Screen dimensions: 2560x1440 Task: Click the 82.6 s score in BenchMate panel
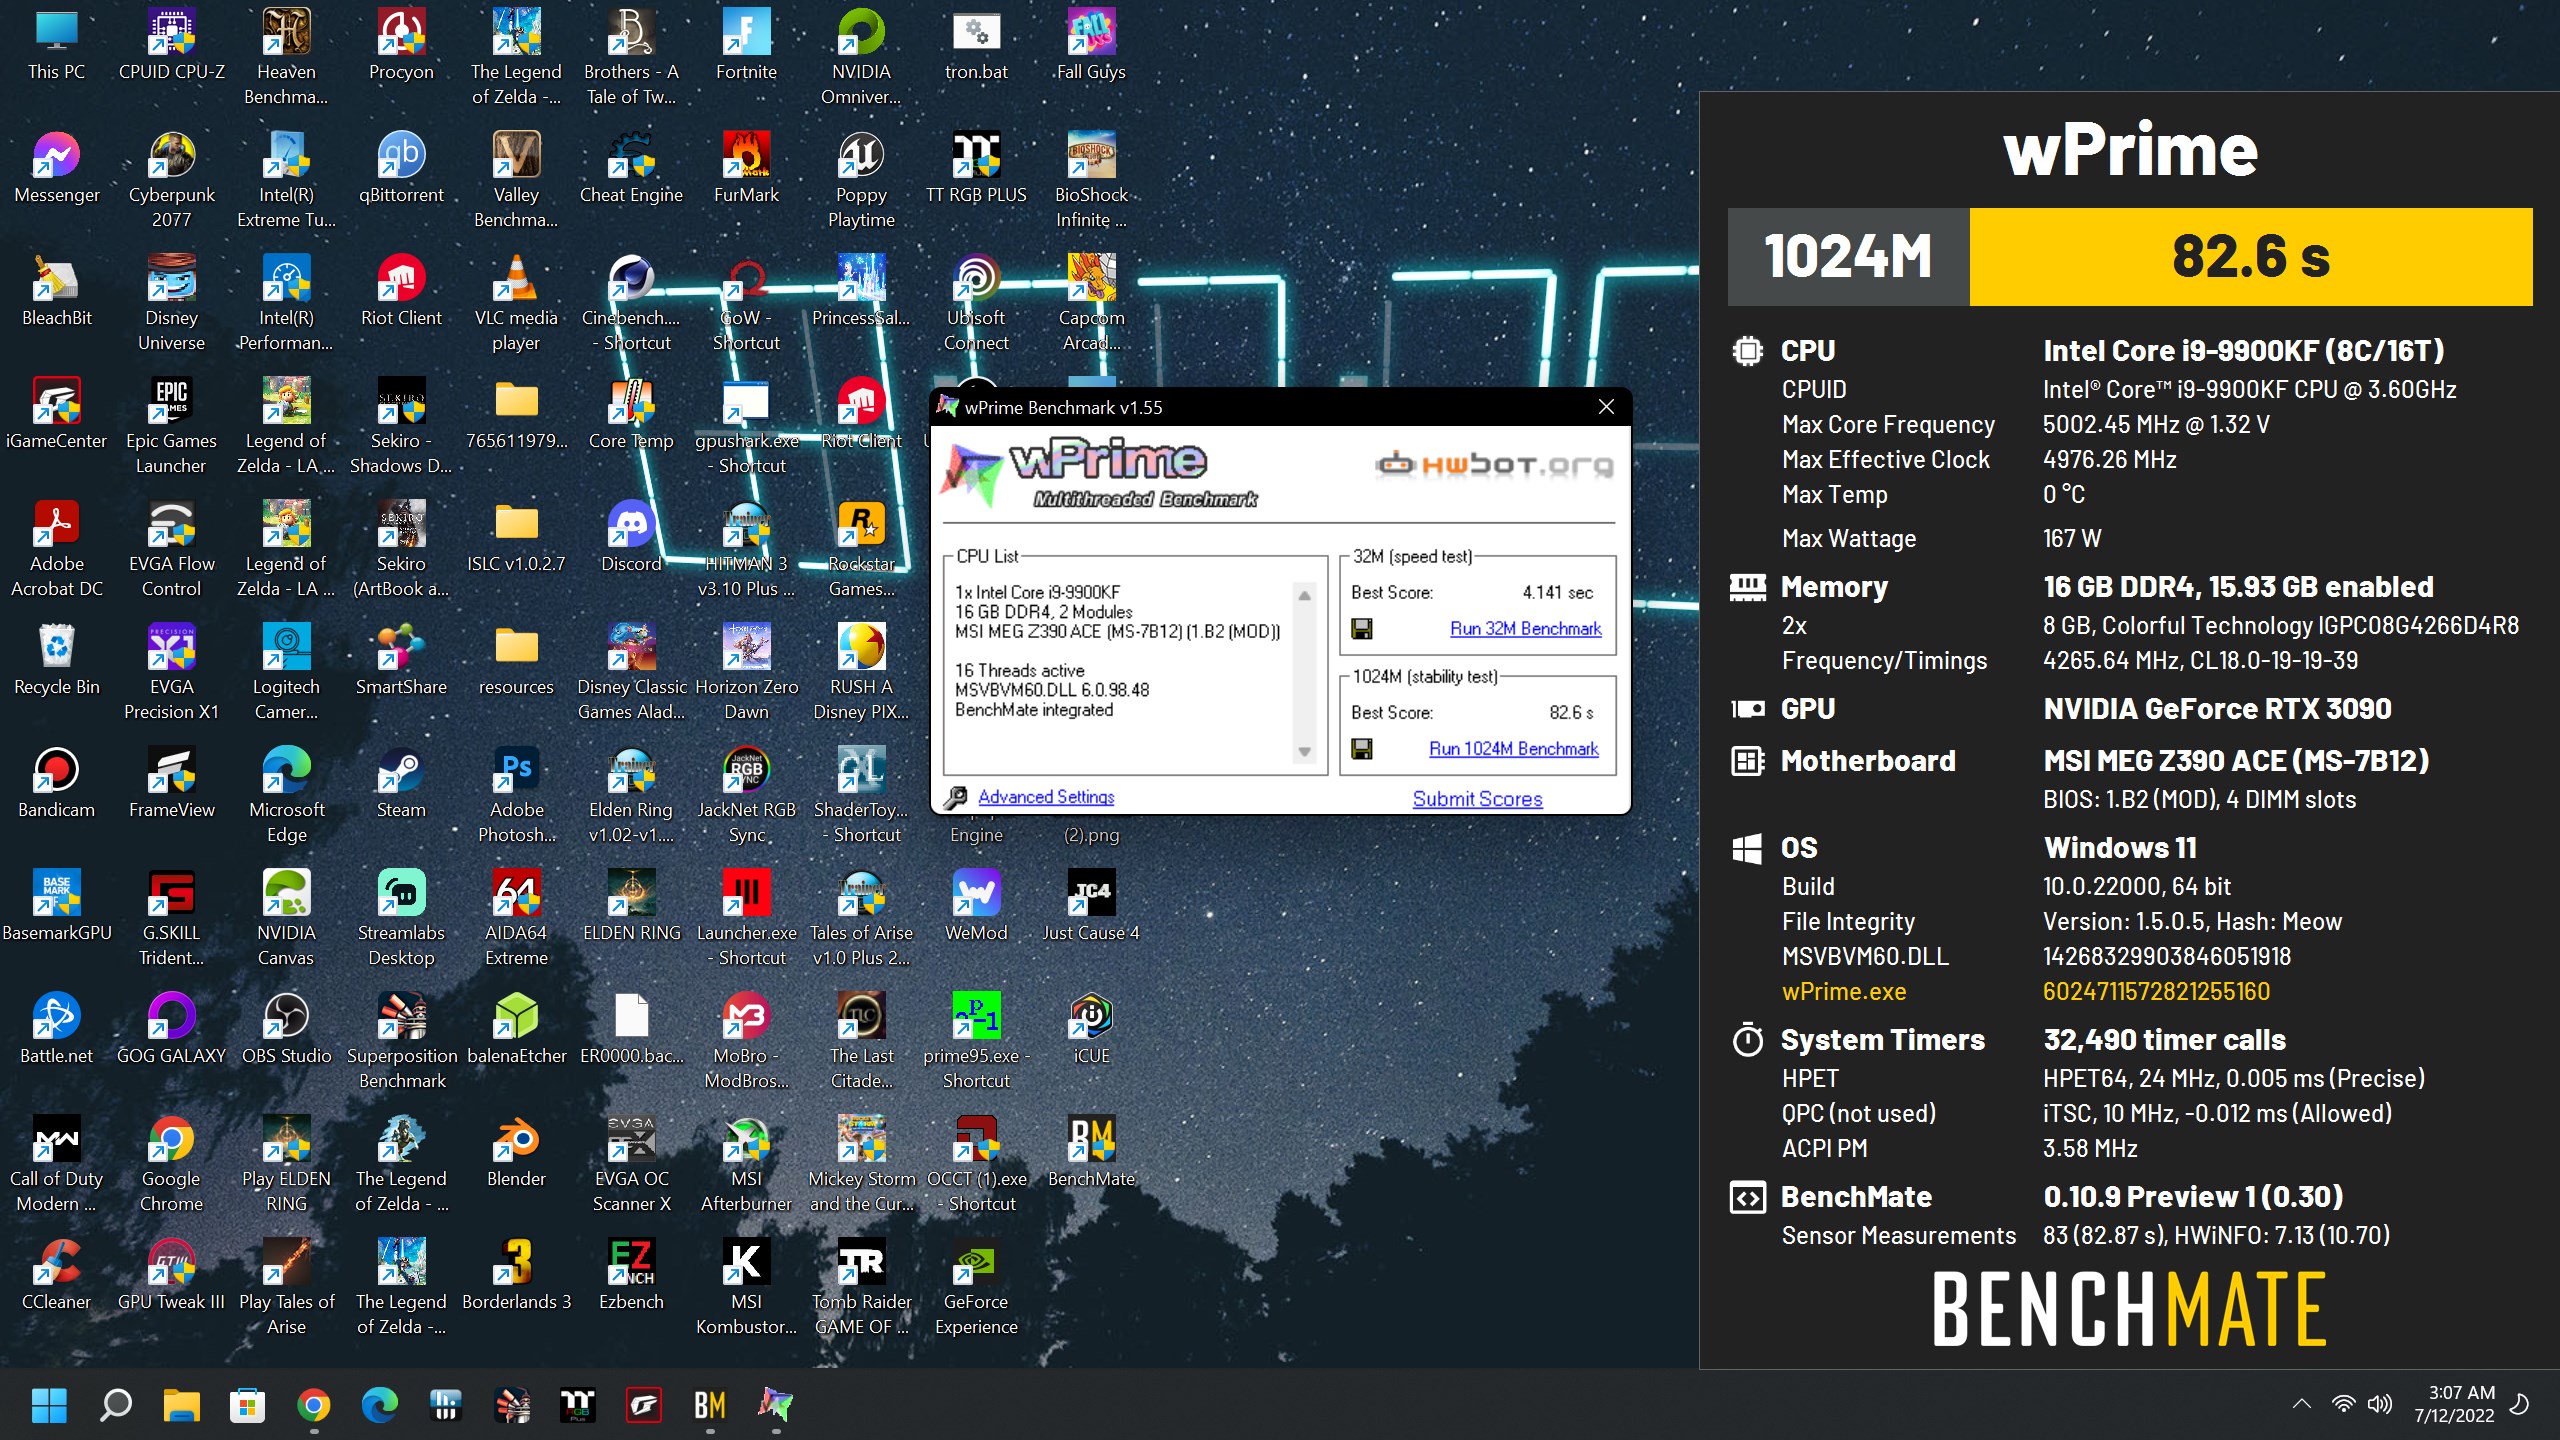(2250, 257)
